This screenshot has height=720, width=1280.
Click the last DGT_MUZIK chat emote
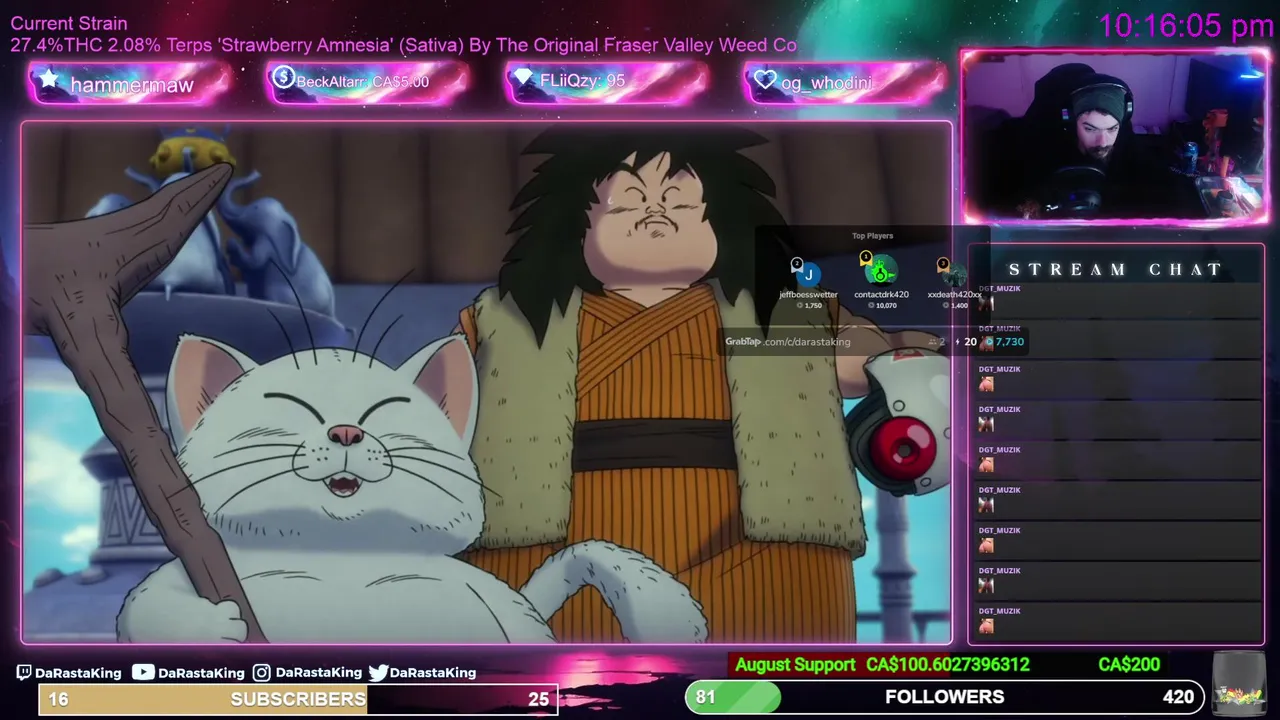click(986, 626)
